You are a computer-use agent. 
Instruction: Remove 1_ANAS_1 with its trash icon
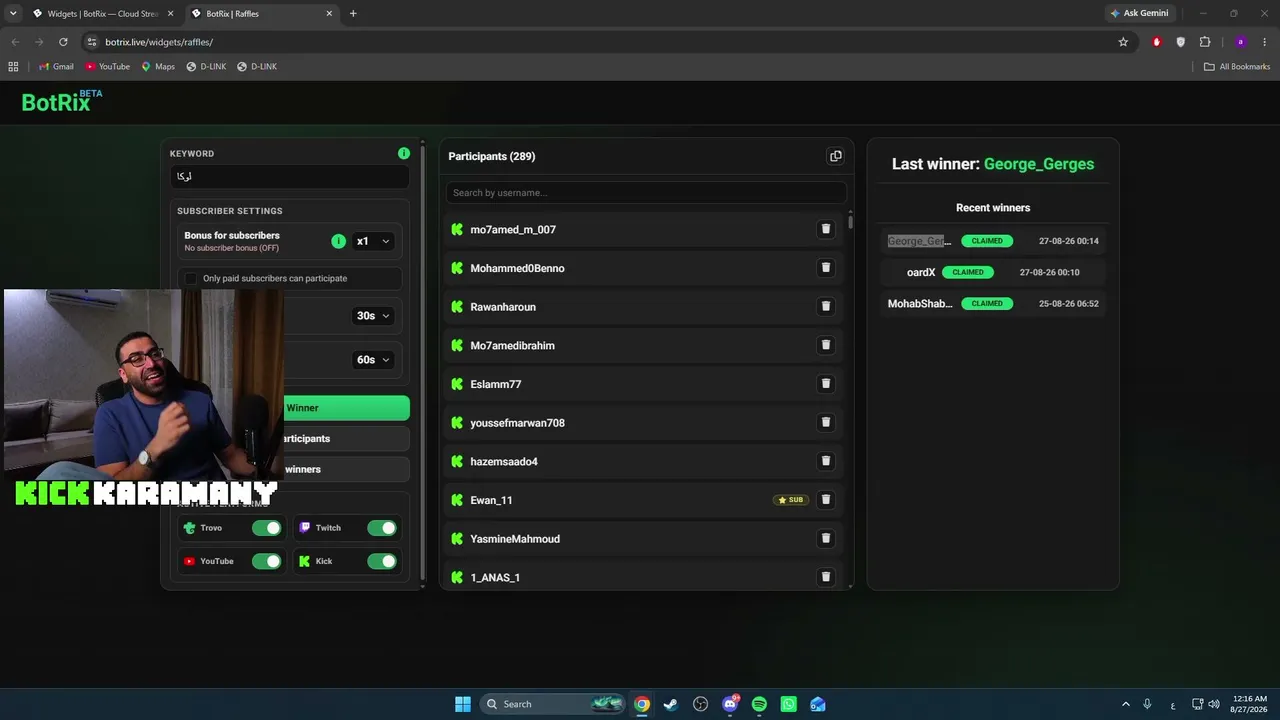[x=826, y=577]
